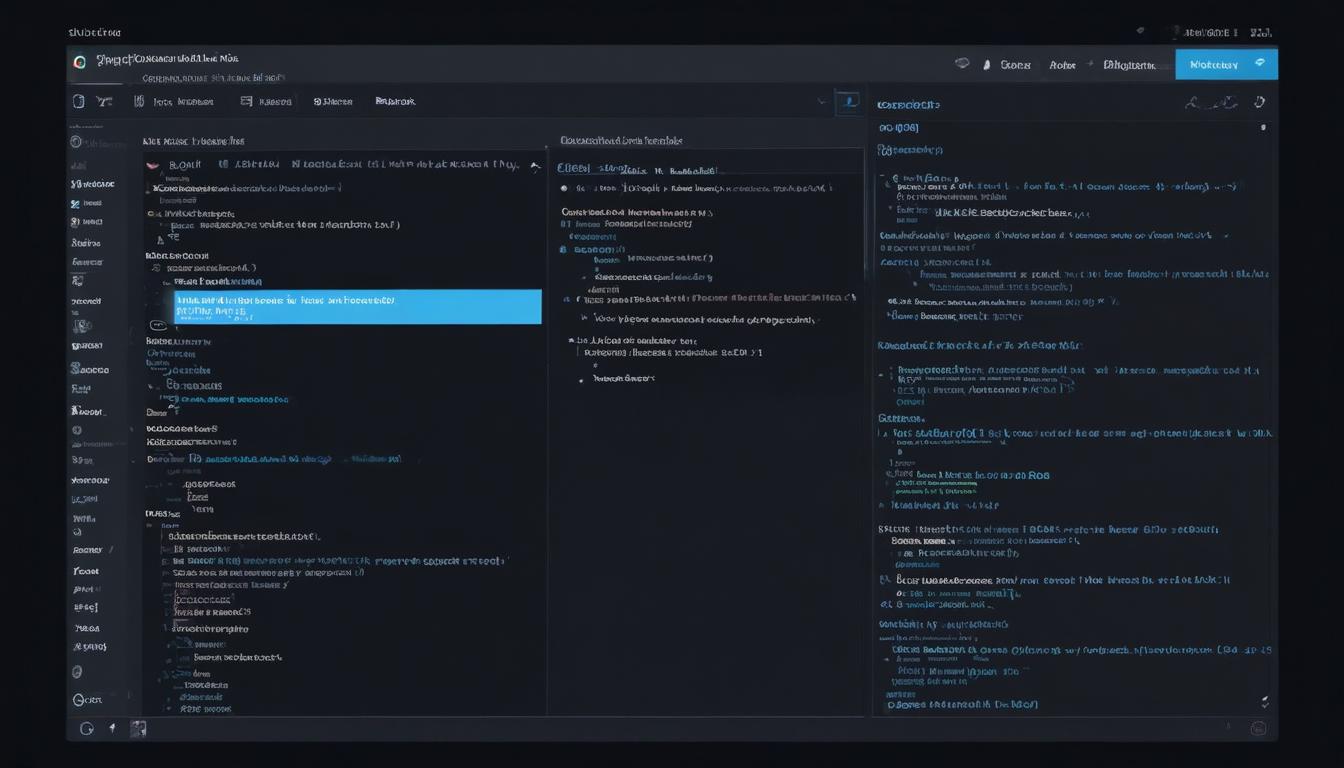Click the history icon above the right panel
Screen dimensions: 1344x768
[1259, 101]
